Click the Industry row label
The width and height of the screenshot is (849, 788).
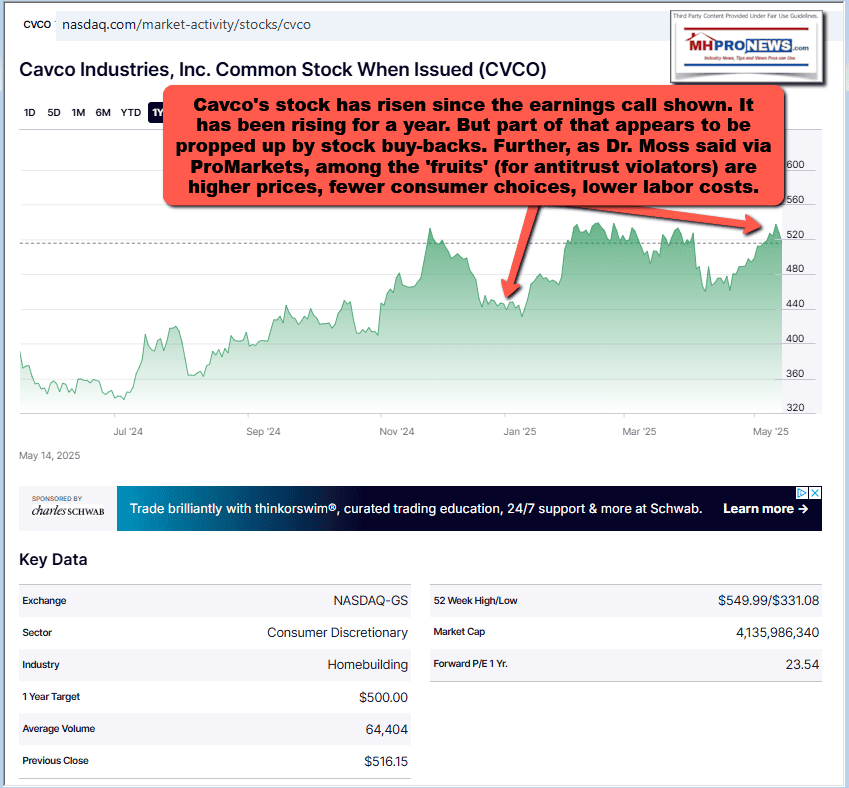tap(41, 665)
